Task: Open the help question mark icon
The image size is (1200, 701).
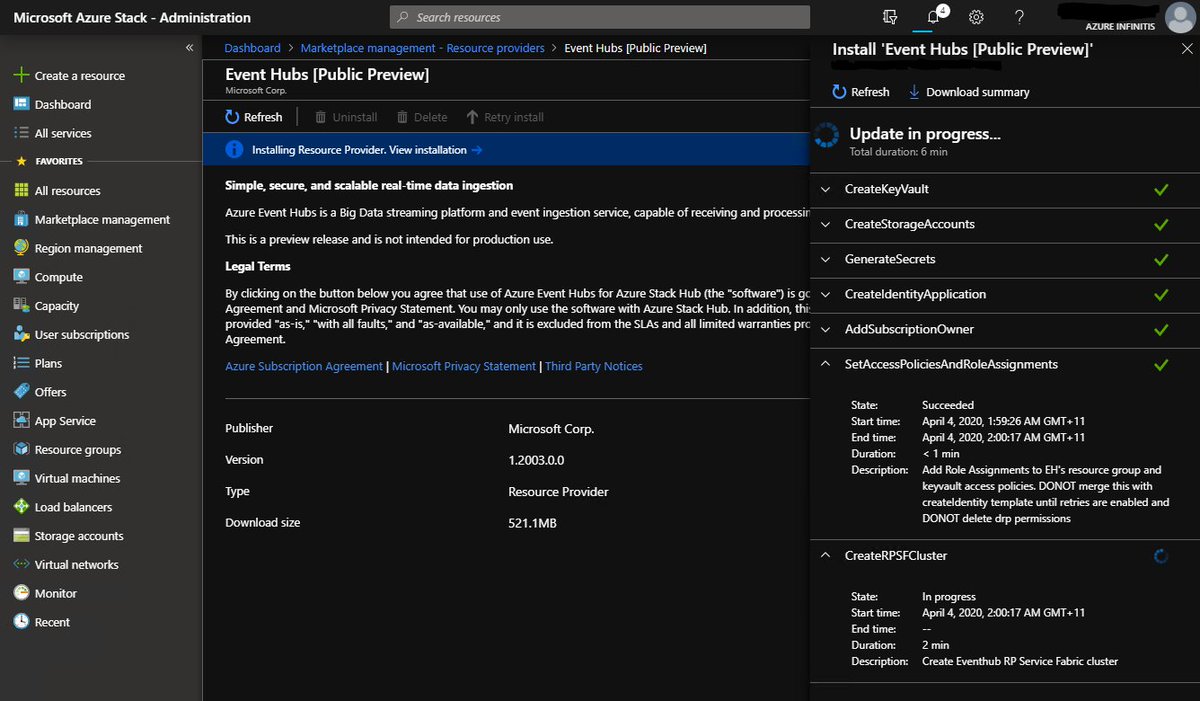Action: (1019, 17)
